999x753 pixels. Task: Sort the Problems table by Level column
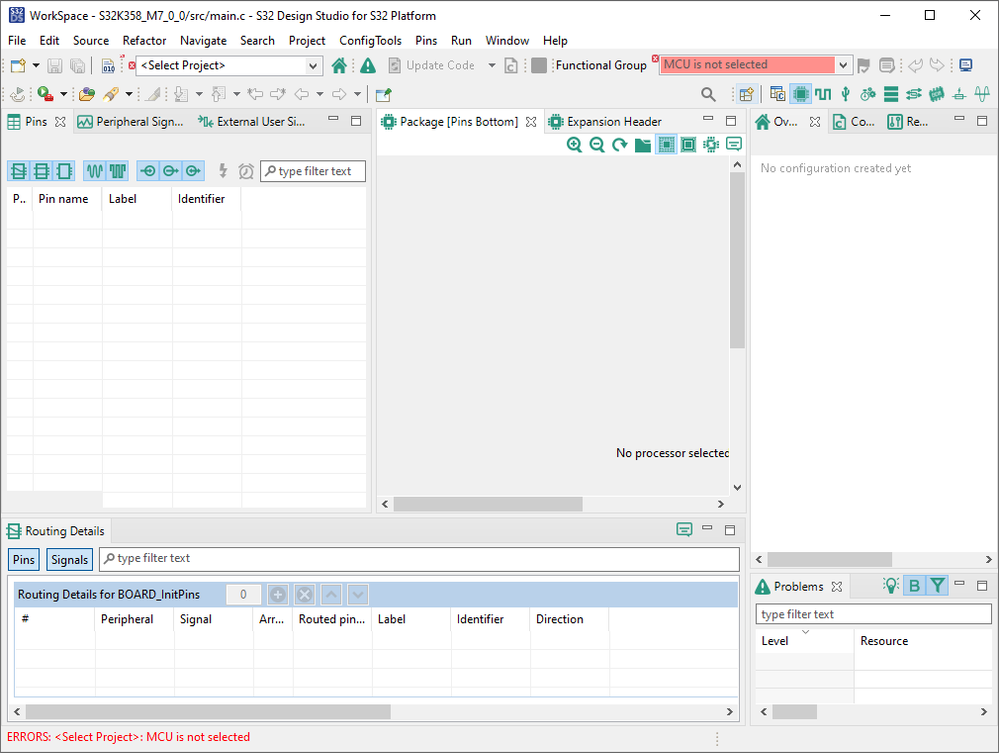[803, 641]
